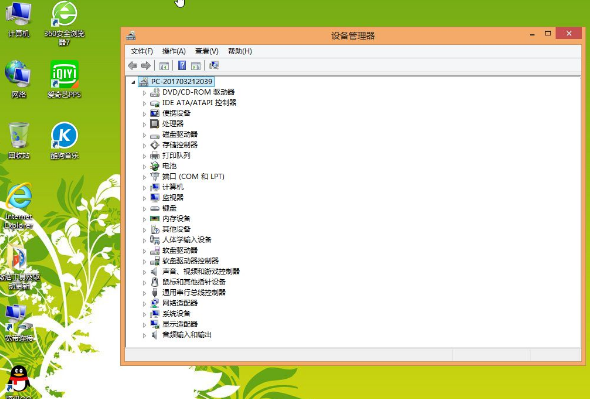Select the iQIYI 爱奇艺PPS desktop shortcut
This screenshot has height=399, width=590.
click(64, 79)
